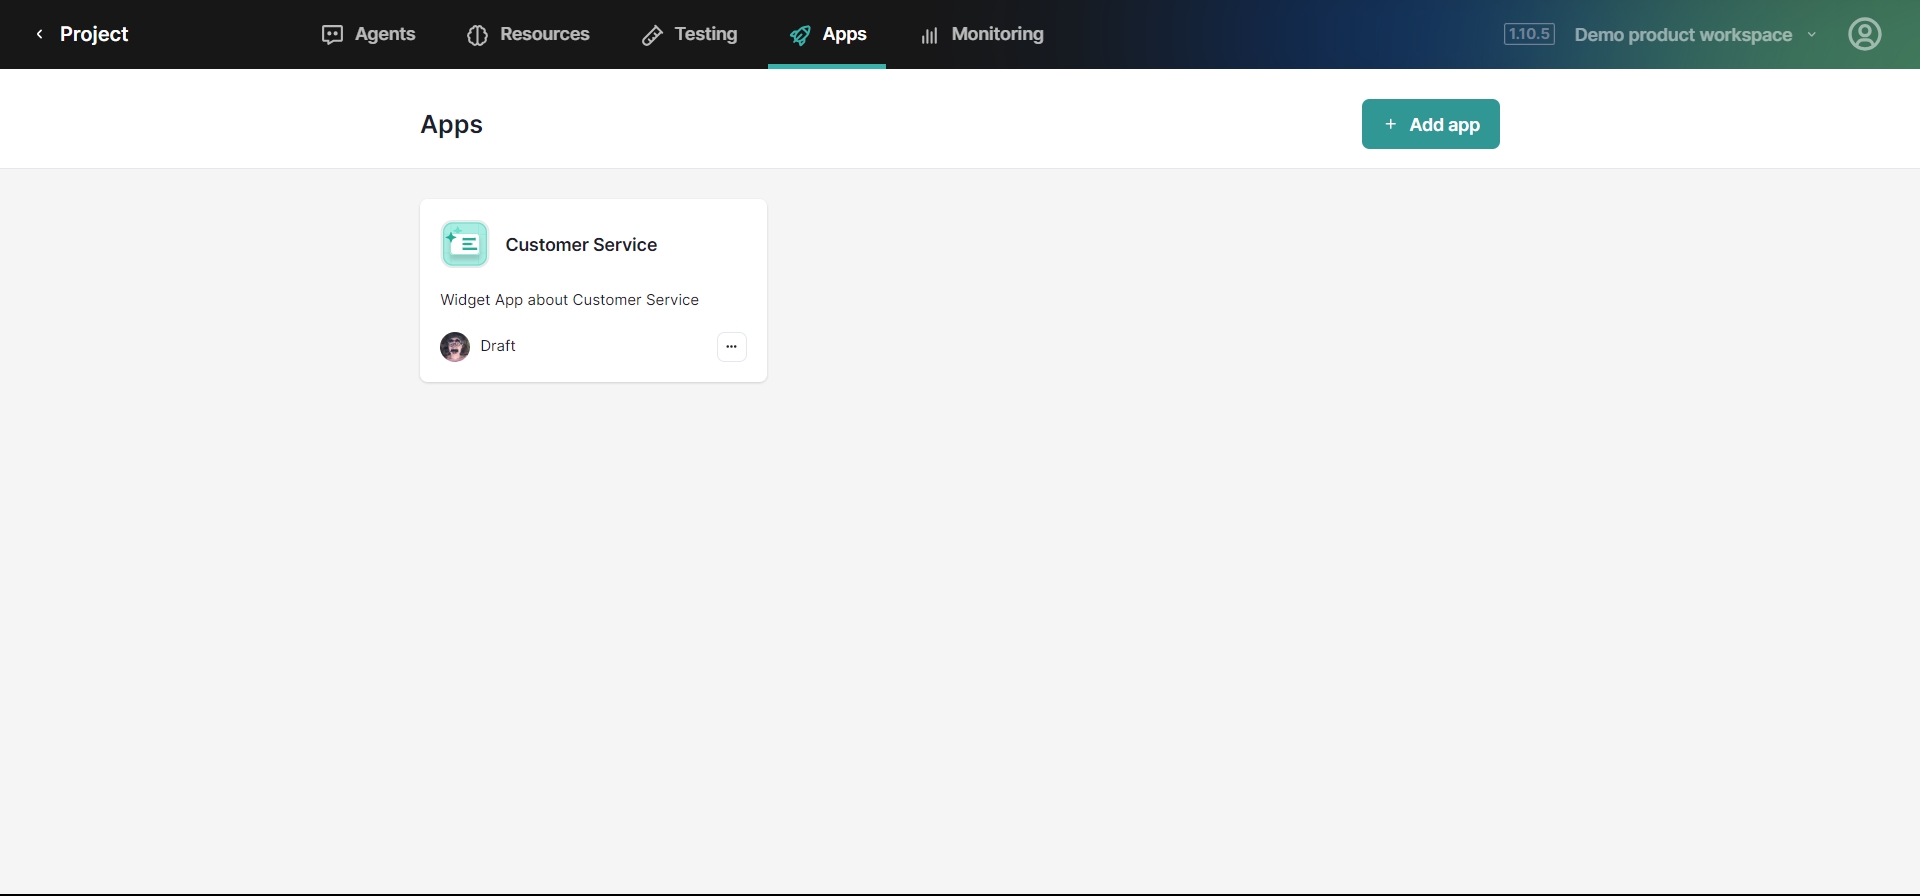
Task: Click the Customer Service app widget icon
Action: 465,244
